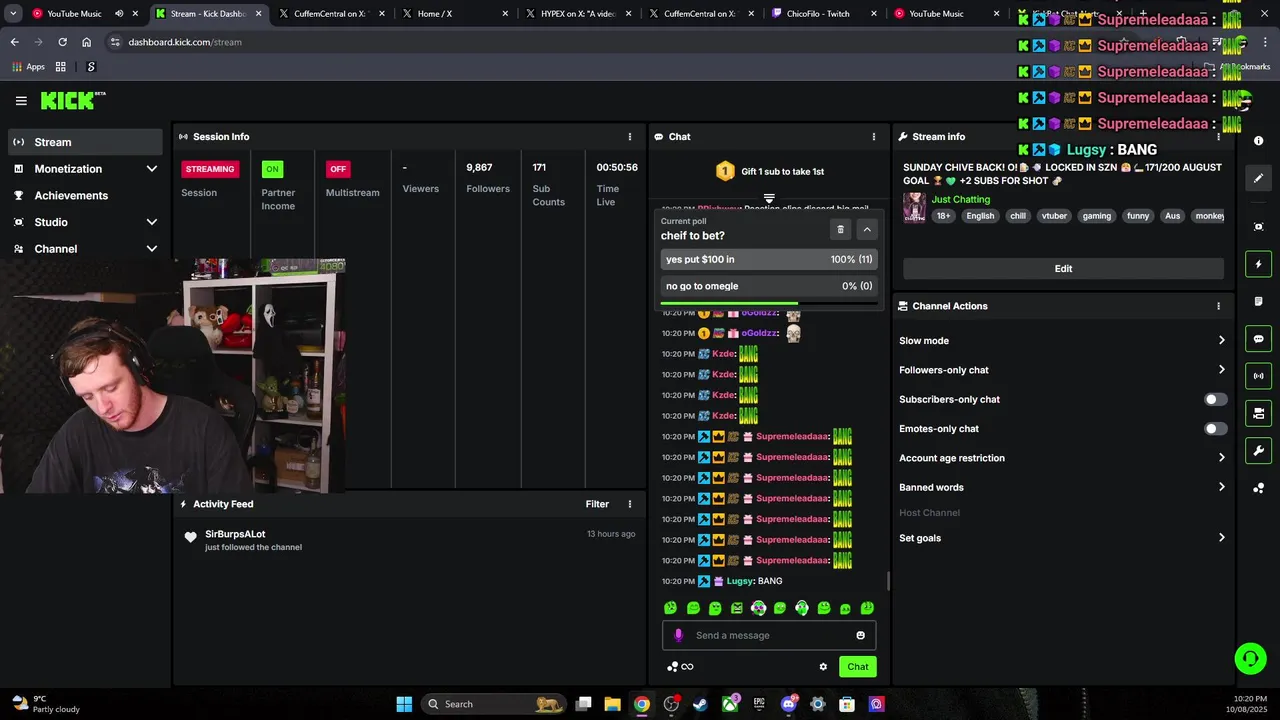Viewport: 1280px width, 720px height.
Task: Click SirBurpsALot in the Activity Feed
Action: (235, 534)
